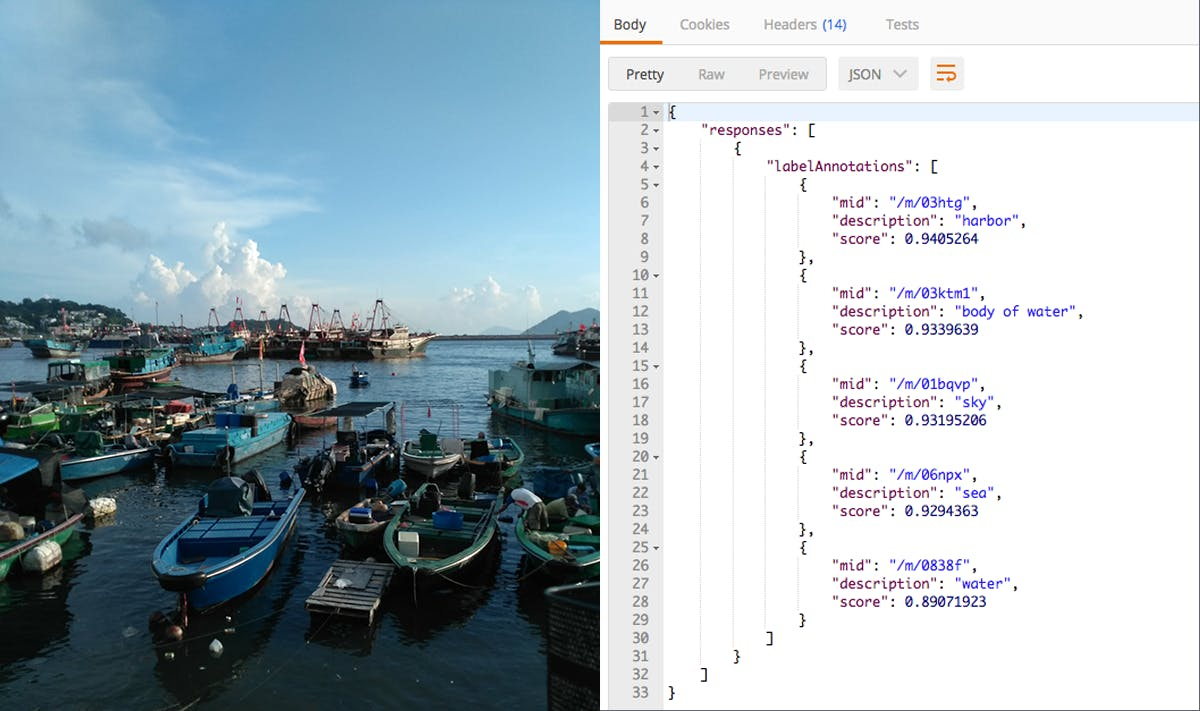Click the "harbor" description value
This screenshot has height=711, width=1200.
coord(986,221)
